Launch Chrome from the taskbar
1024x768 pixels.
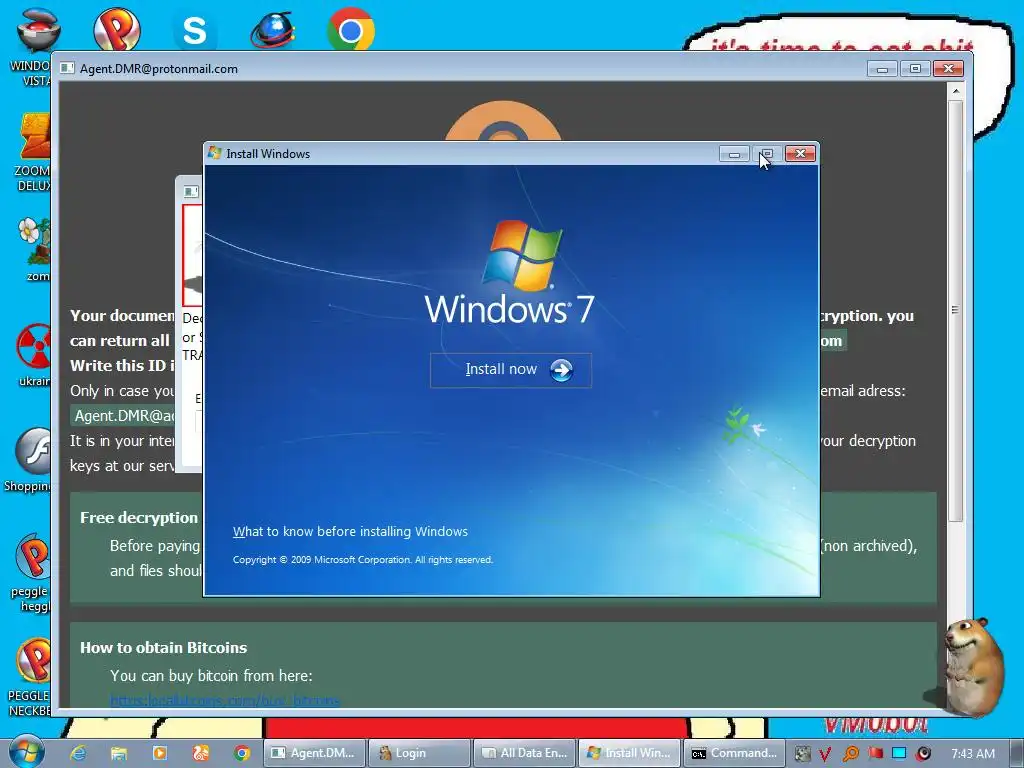click(x=242, y=753)
